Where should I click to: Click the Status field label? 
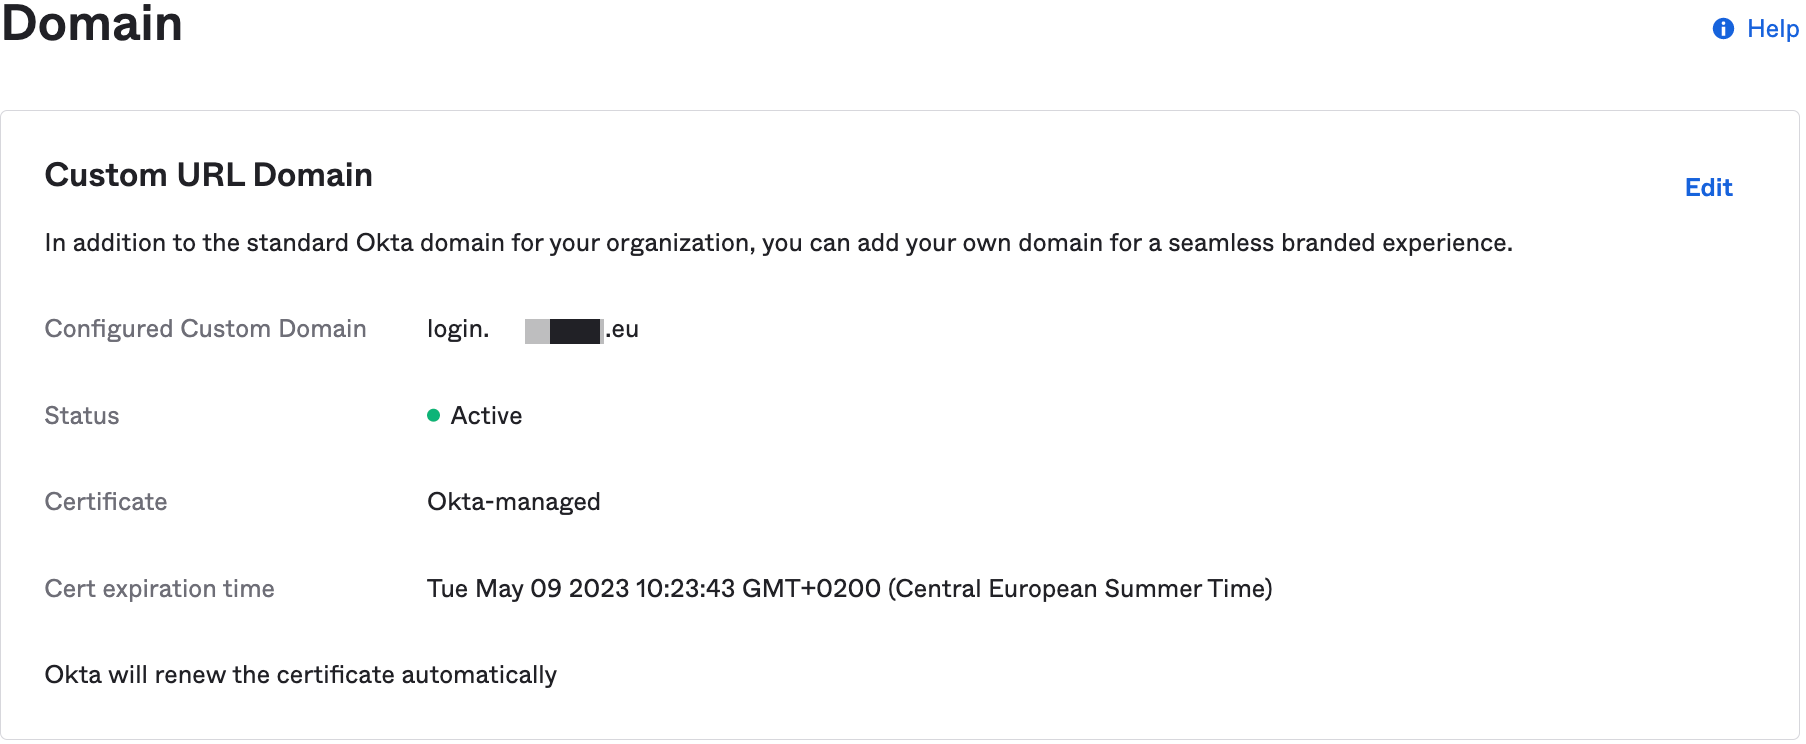tap(82, 416)
